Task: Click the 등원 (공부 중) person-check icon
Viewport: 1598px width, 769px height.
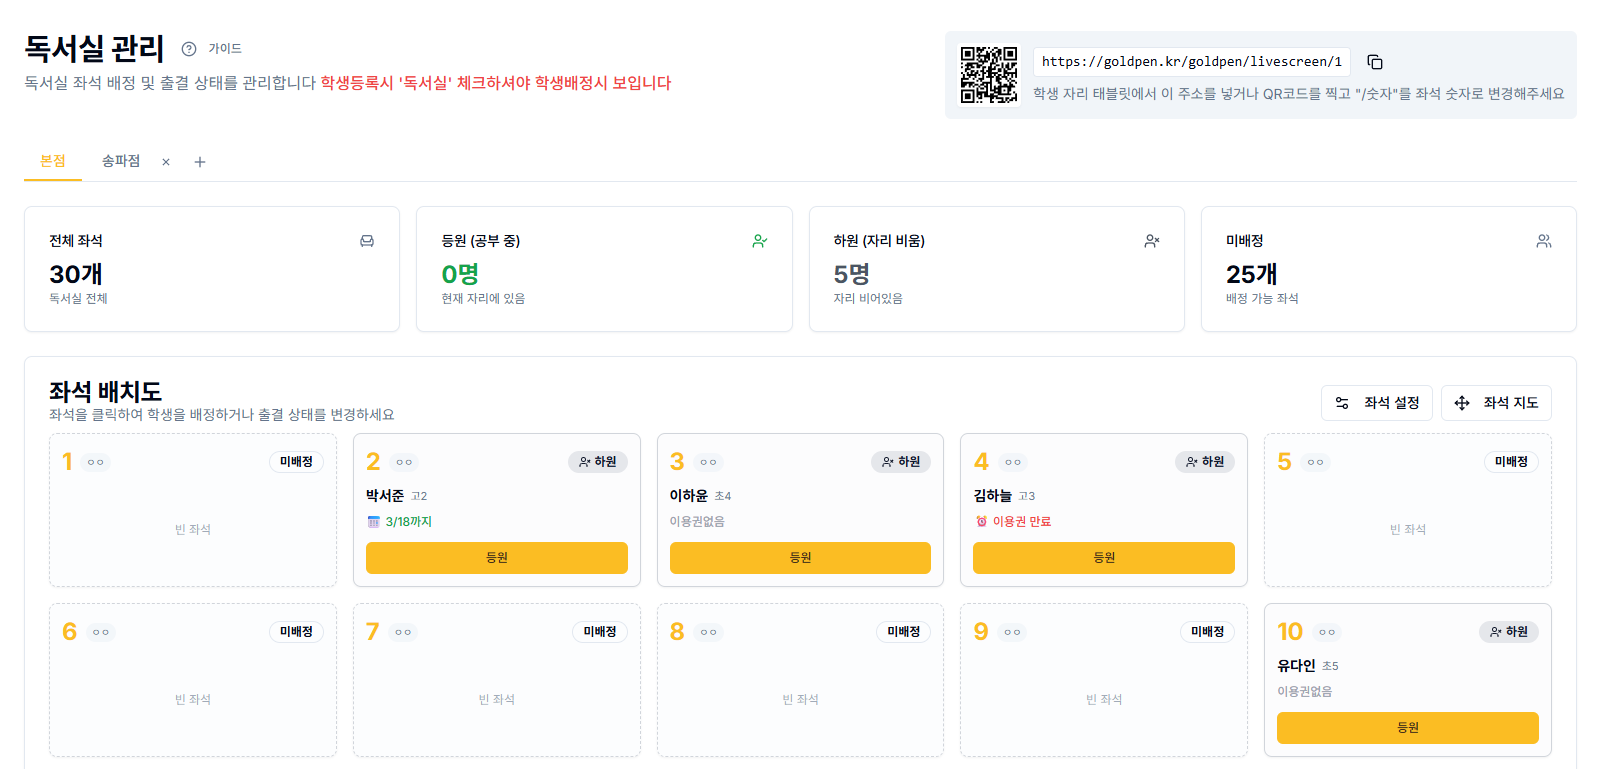Action: 760,241
